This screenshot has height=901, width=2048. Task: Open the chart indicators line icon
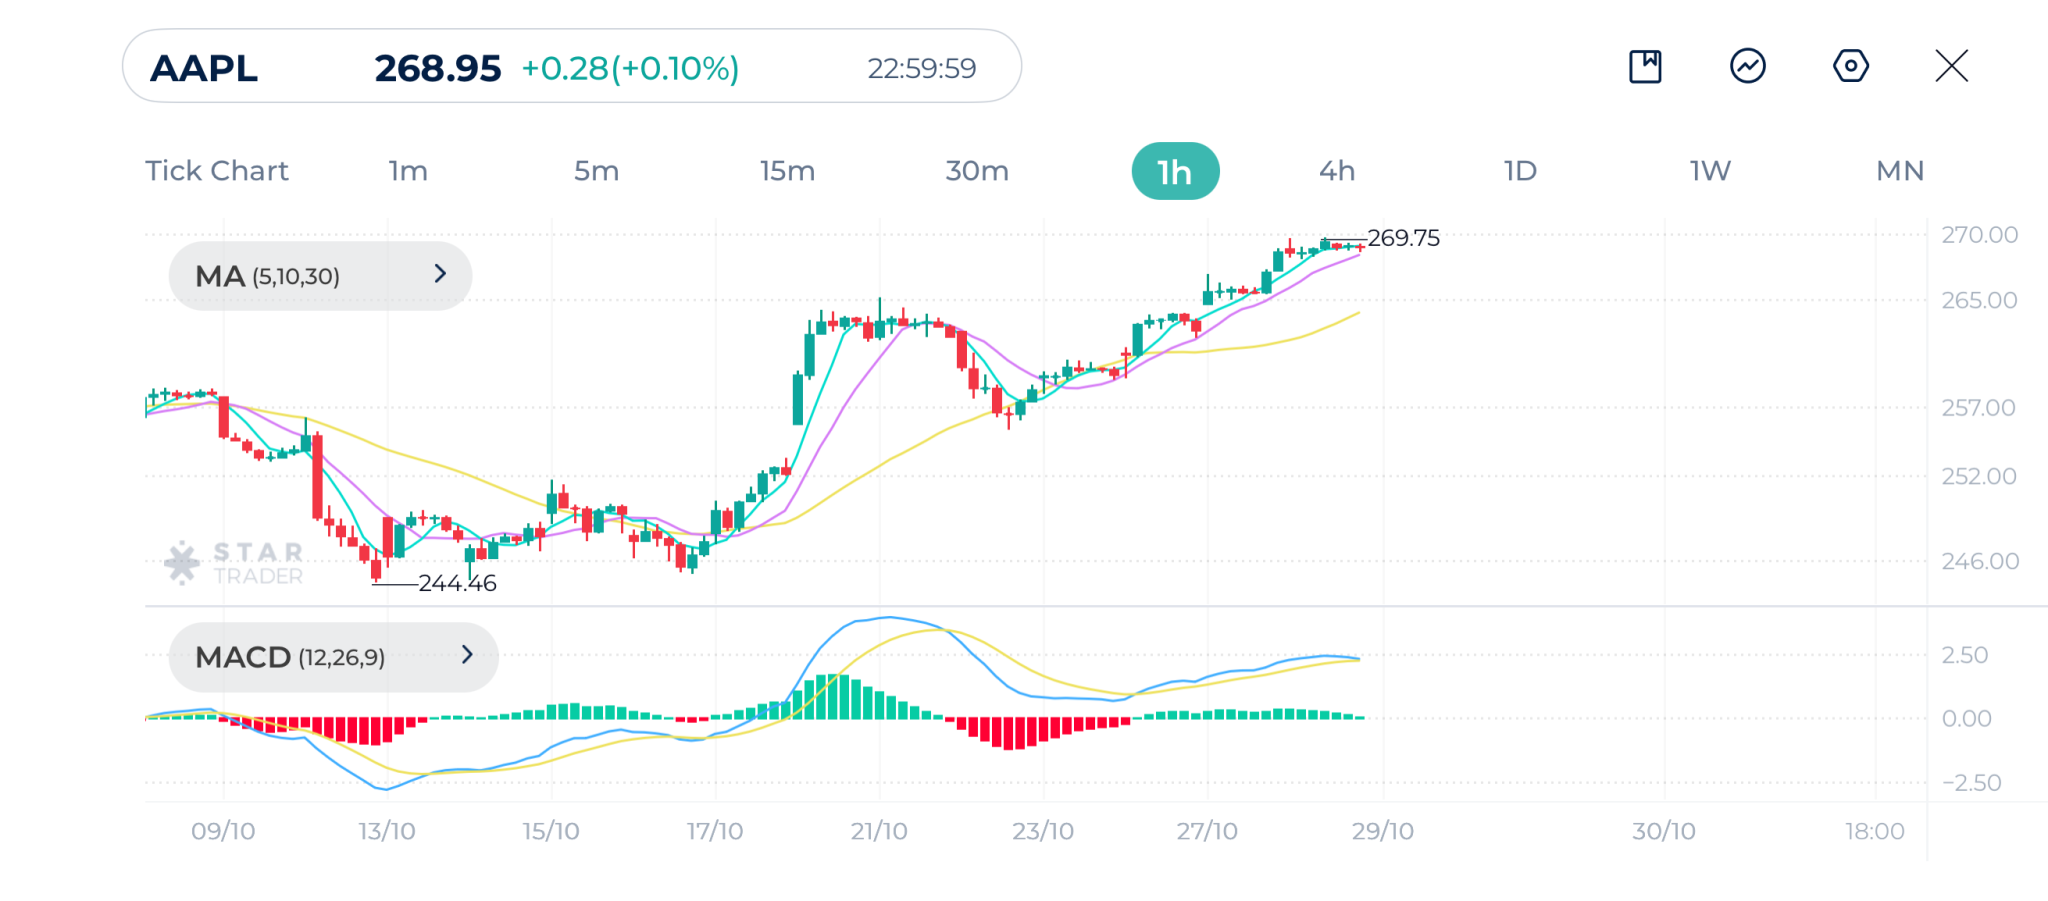(1747, 67)
